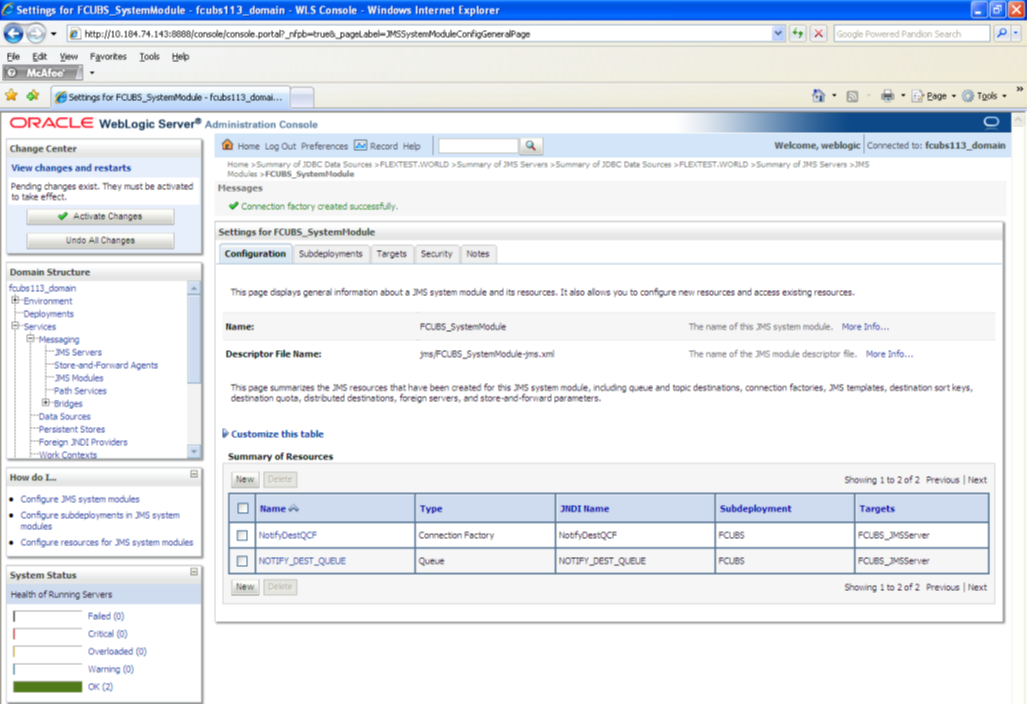Click the Log Out link
The height and width of the screenshot is (704, 1027).
tap(280, 146)
